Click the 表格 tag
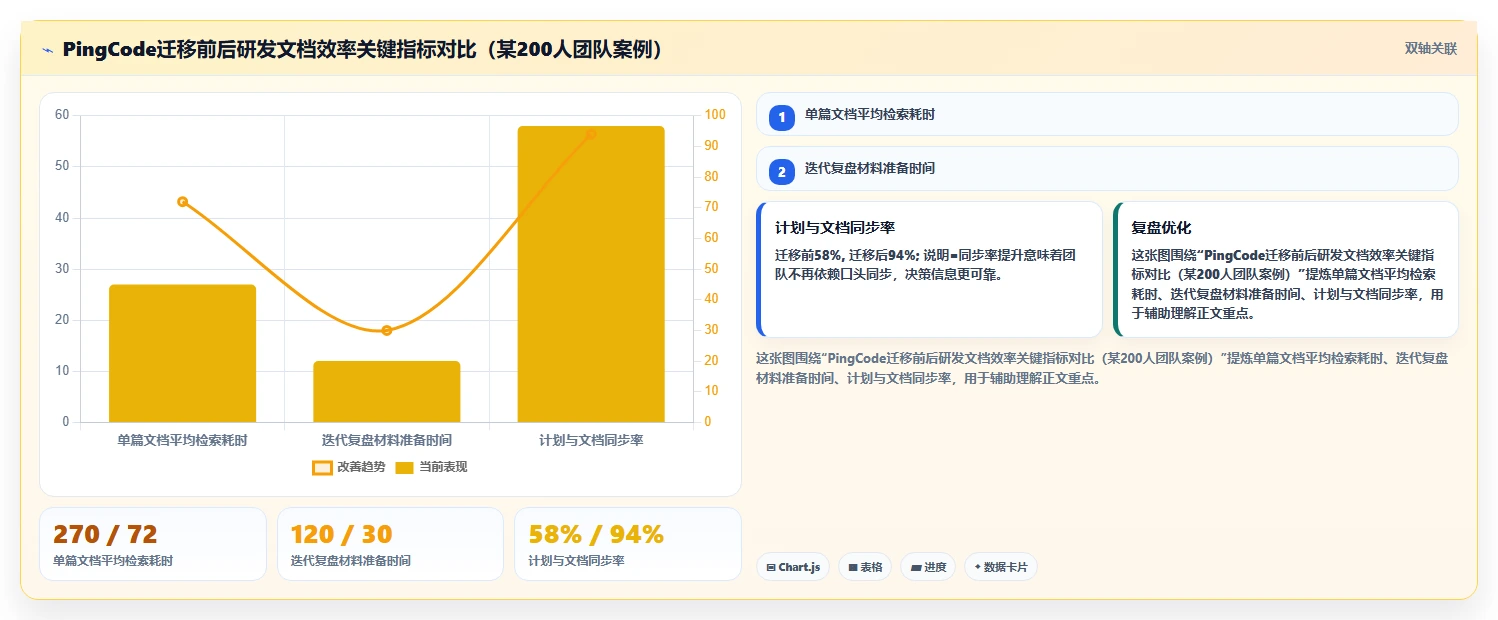The height and width of the screenshot is (620, 1498). point(865,567)
